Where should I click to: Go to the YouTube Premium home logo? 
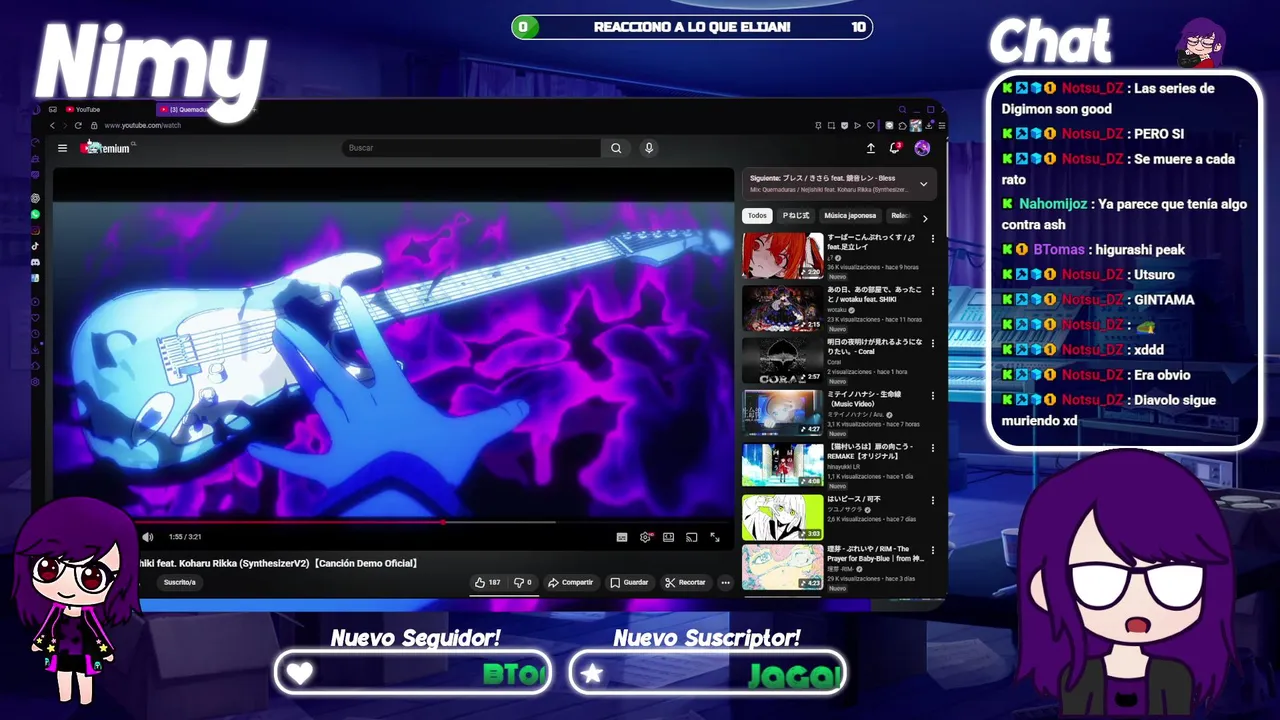[x=108, y=147]
